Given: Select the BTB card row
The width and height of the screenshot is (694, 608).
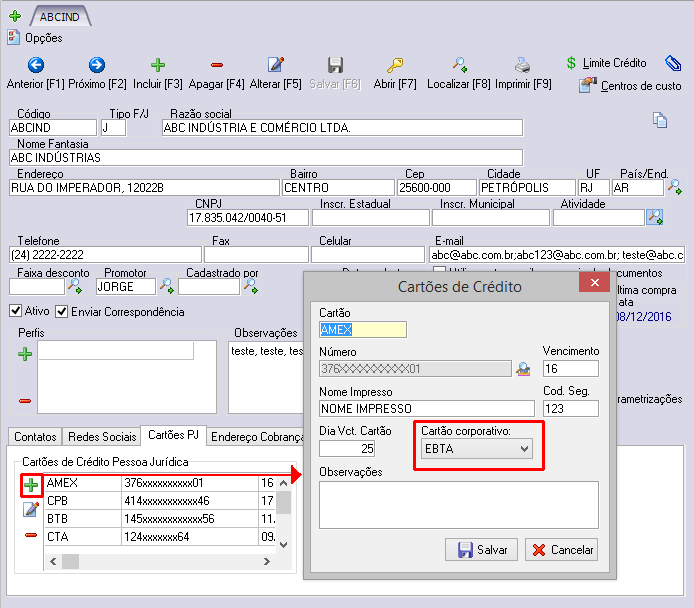Looking at the screenshot, I should (160, 518).
